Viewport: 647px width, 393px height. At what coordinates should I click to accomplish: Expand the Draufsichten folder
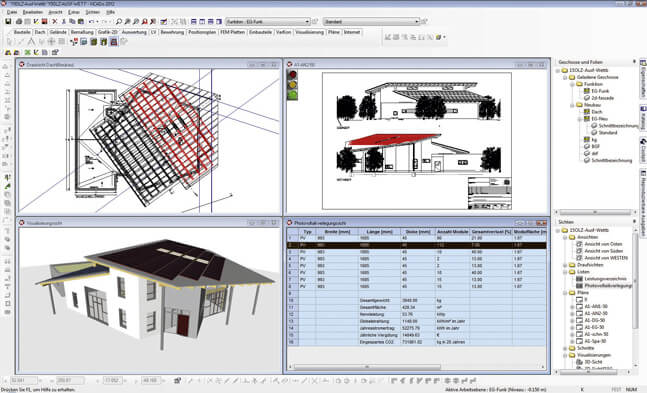coord(565,265)
